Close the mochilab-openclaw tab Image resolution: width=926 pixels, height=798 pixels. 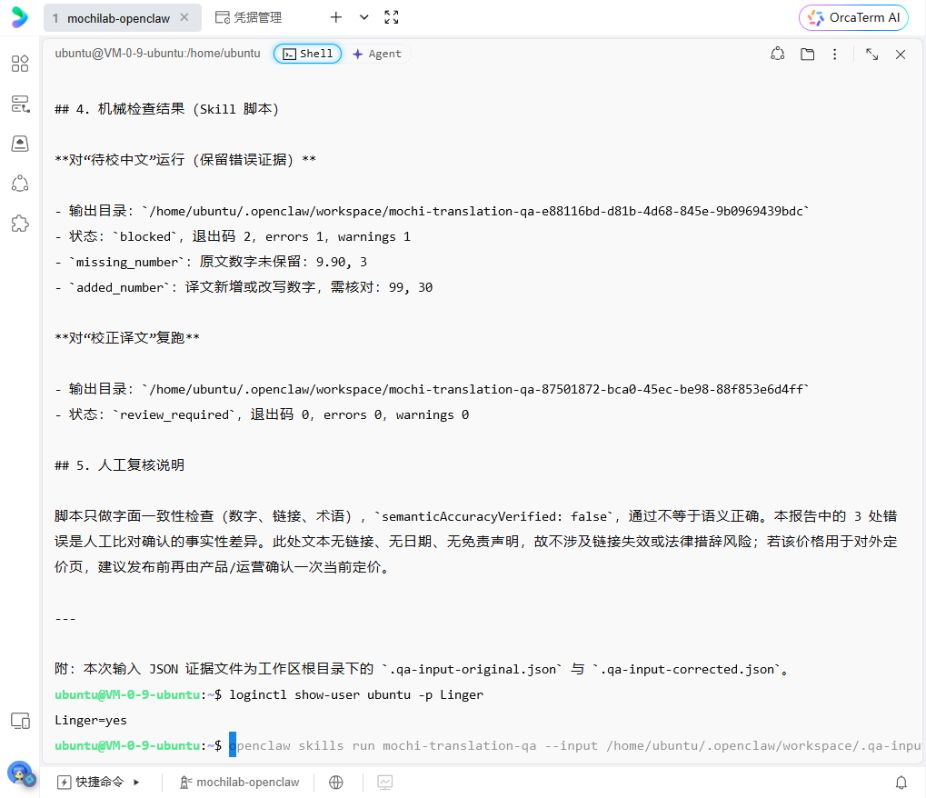pyautogui.click(x=184, y=18)
